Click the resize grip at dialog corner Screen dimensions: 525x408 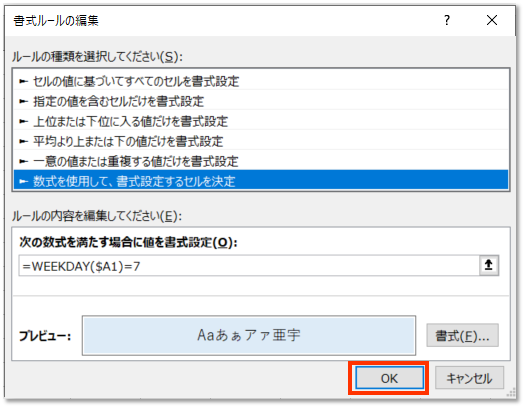coord(512,392)
